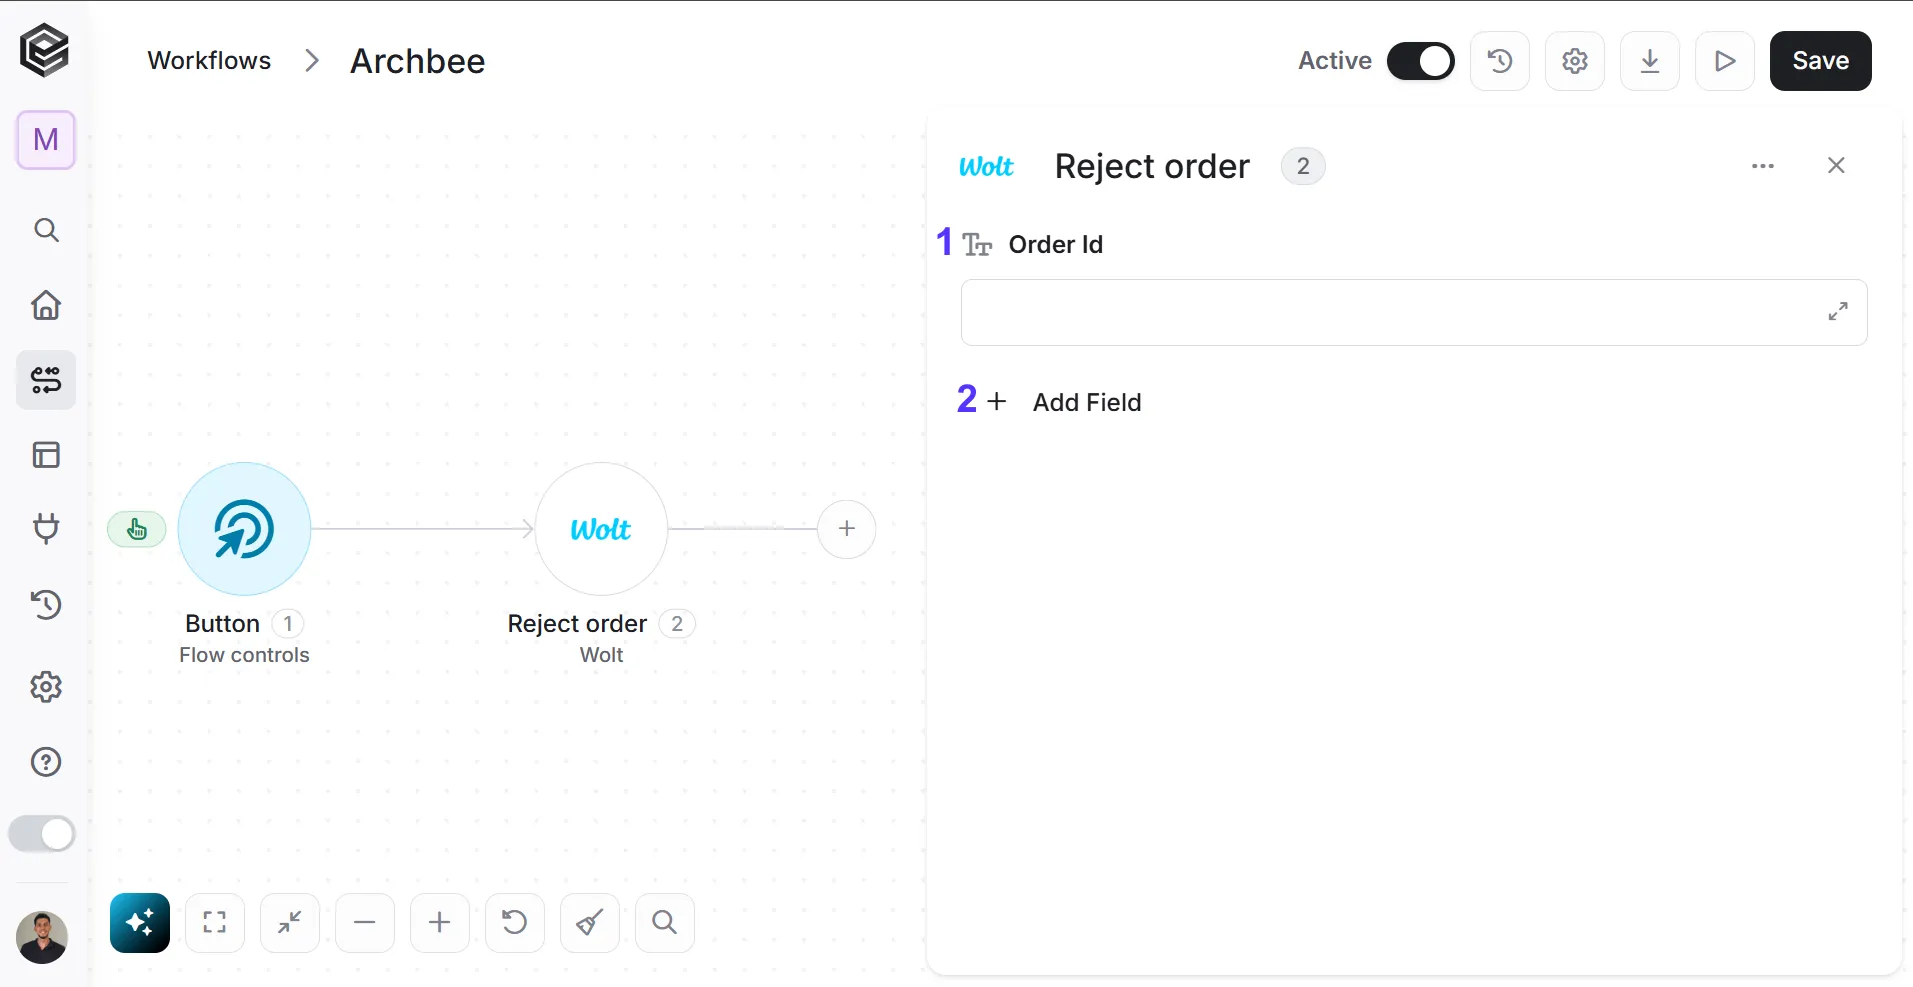Open the AI assistant sparkle button

140,922
